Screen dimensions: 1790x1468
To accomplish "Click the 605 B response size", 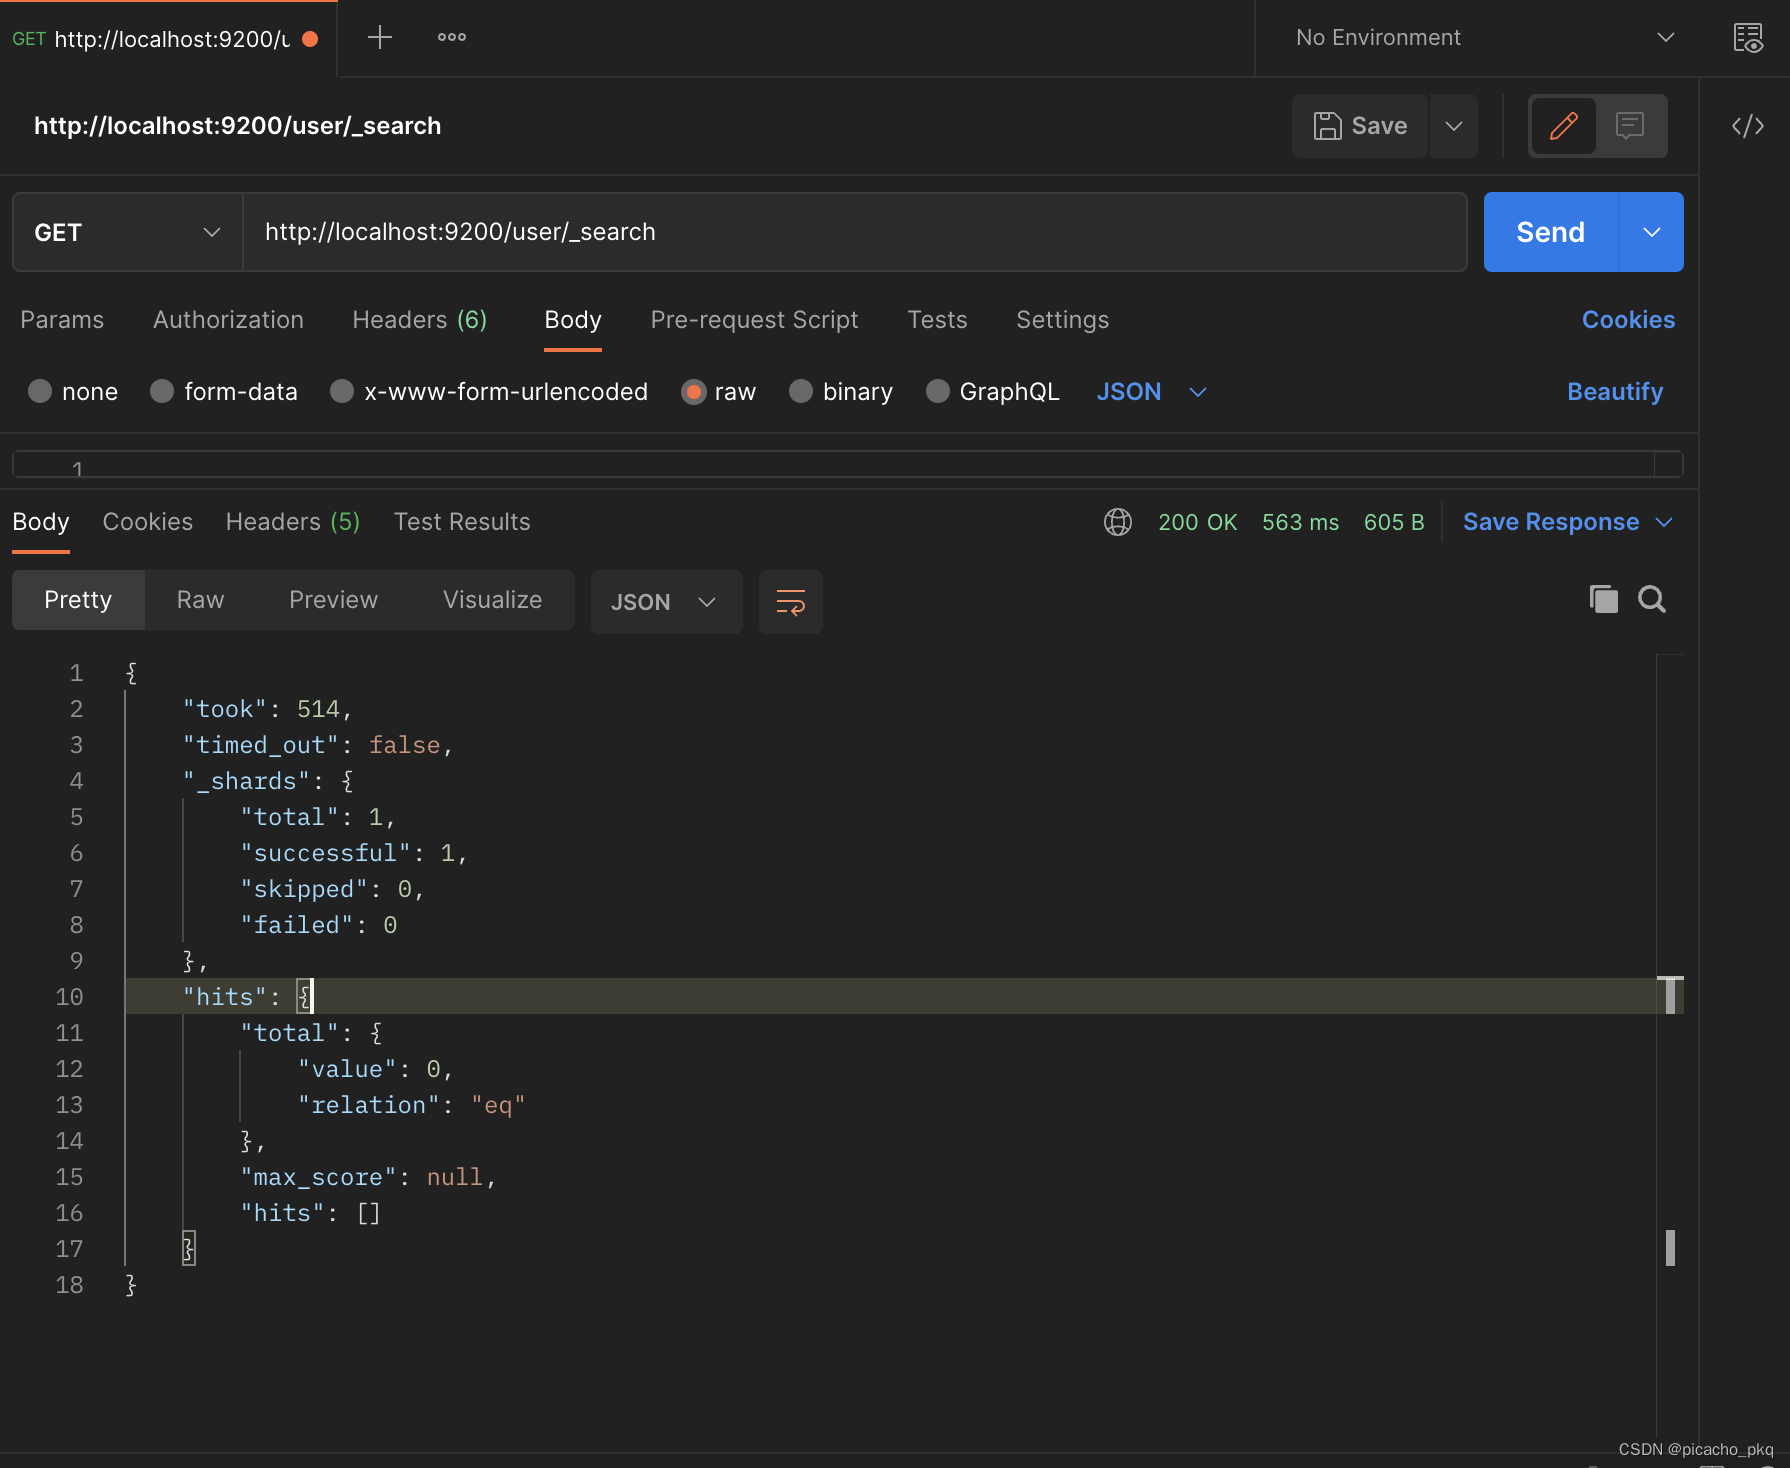I will coord(1394,522).
